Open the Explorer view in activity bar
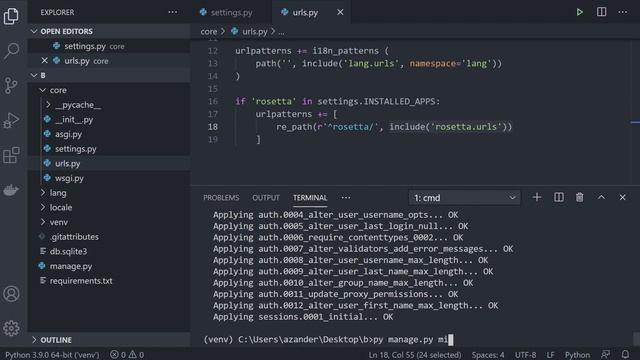Screen dimensions: 640x360 pyautogui.click(x=11, y=16)
